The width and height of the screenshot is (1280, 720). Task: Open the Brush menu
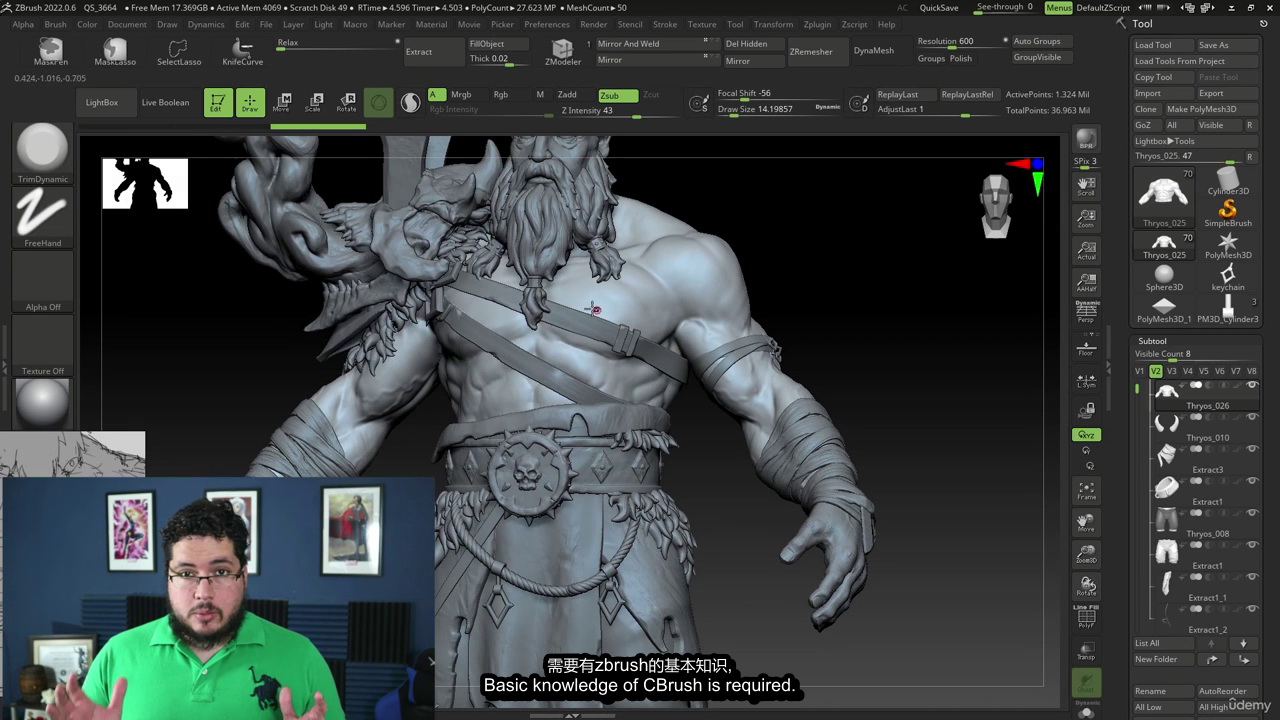[55, 24]
